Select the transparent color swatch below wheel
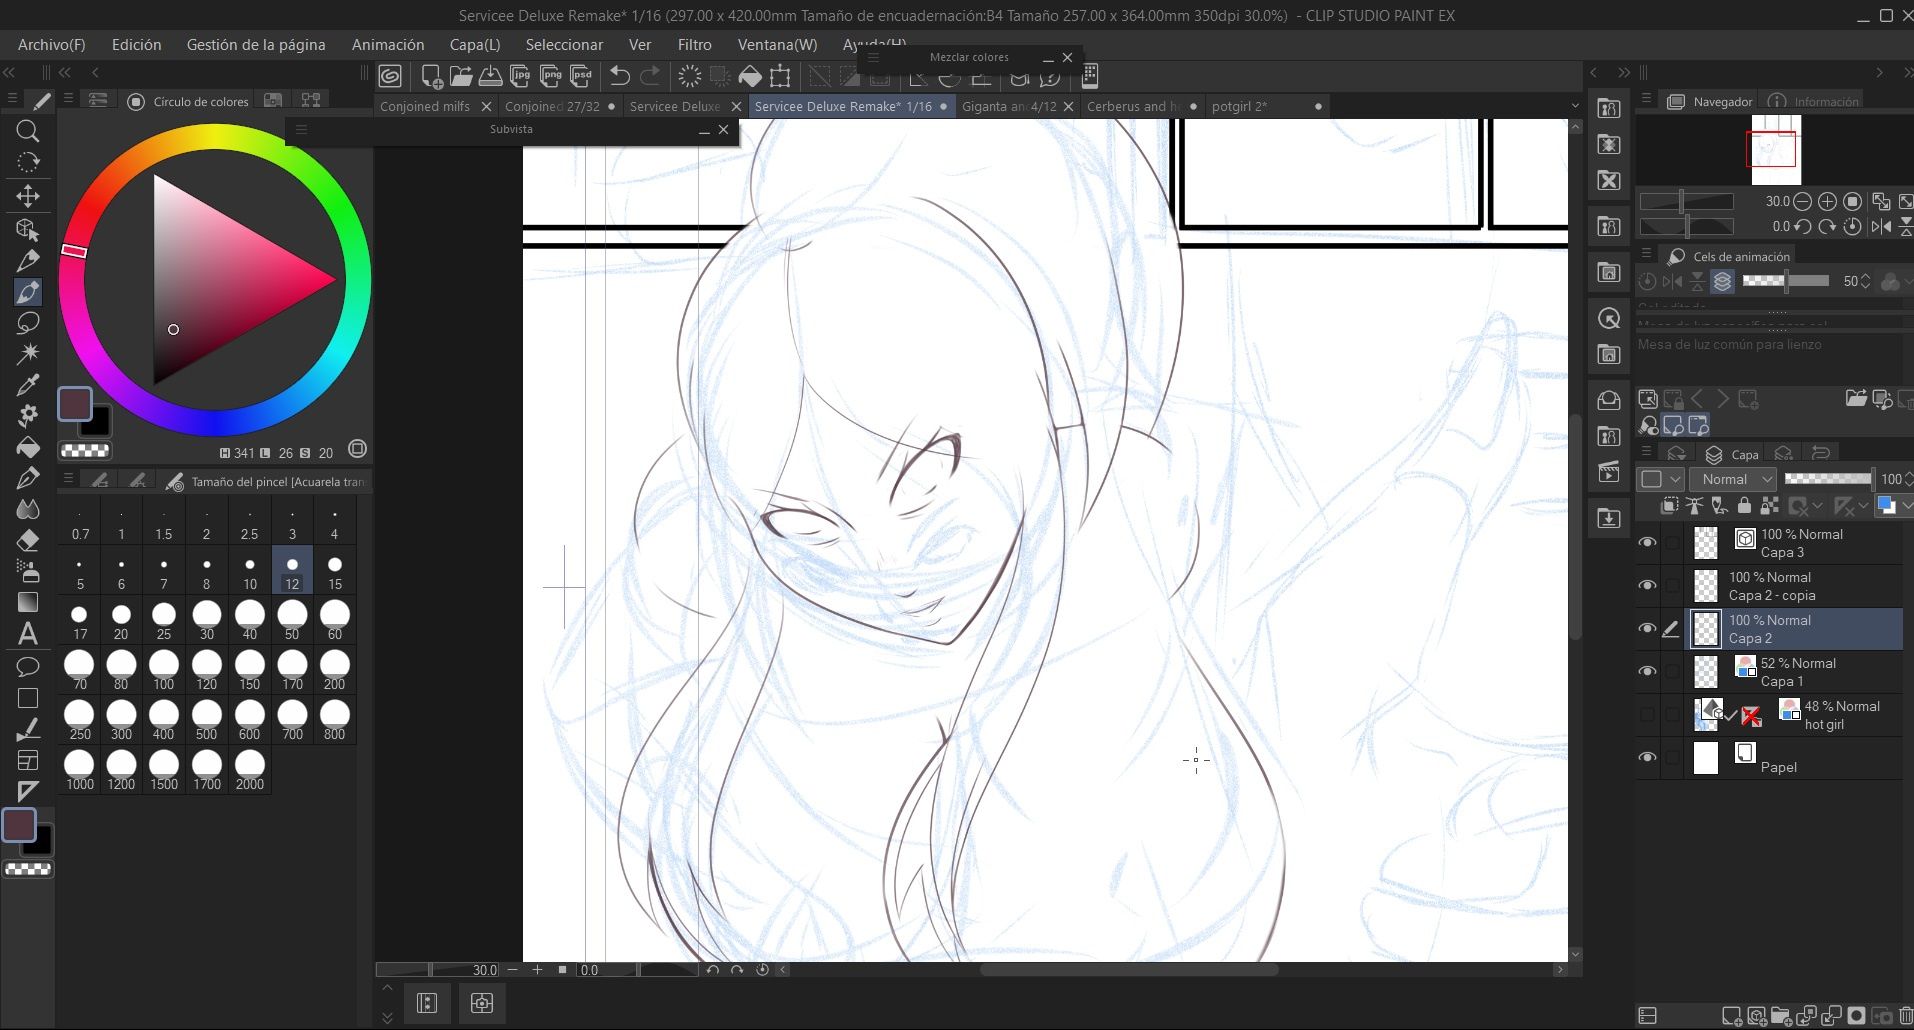1914x1030 pixels. coord(85,451)
